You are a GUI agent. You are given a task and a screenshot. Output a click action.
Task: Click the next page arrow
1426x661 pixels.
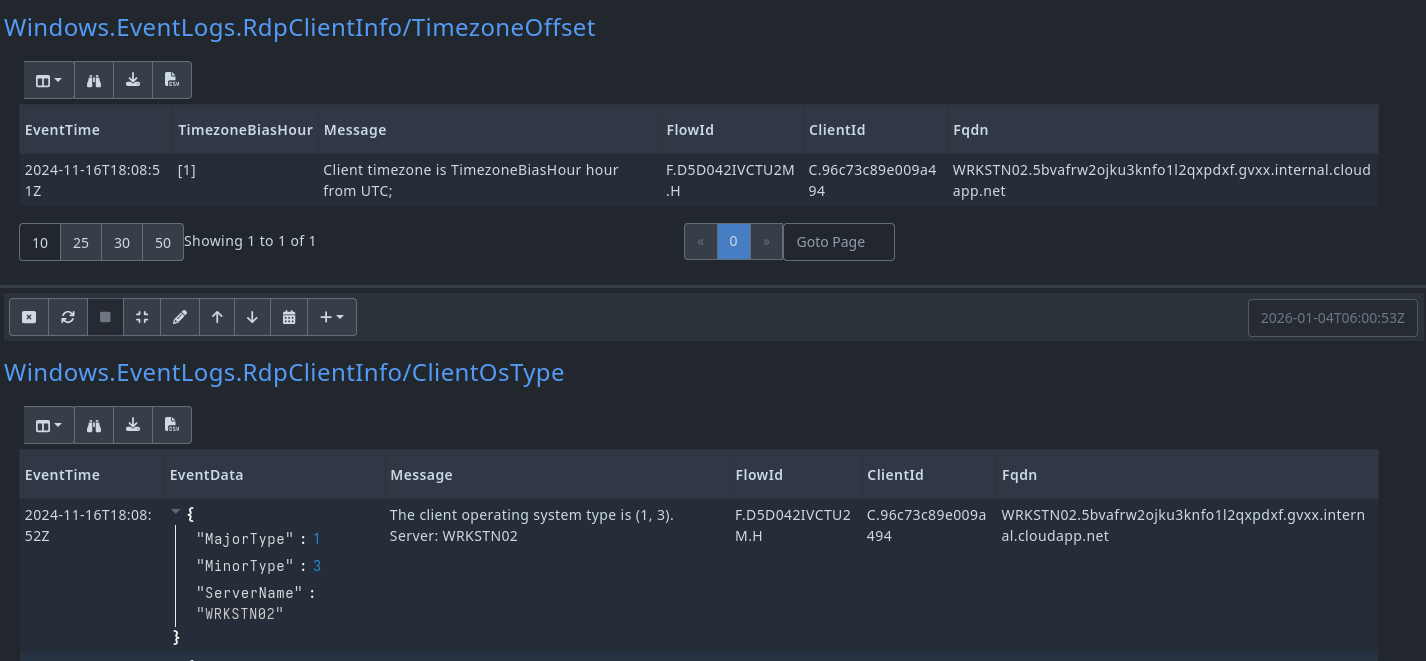pos(766,242)
